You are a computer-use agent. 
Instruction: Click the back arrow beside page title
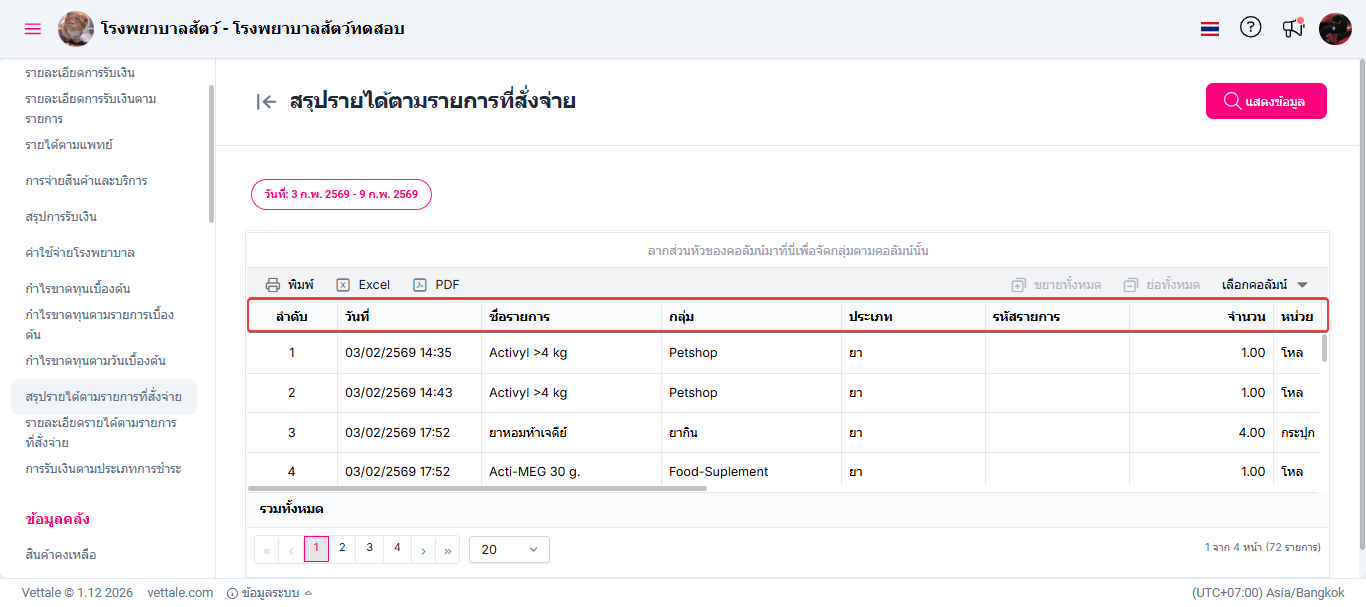pos(266,101)
